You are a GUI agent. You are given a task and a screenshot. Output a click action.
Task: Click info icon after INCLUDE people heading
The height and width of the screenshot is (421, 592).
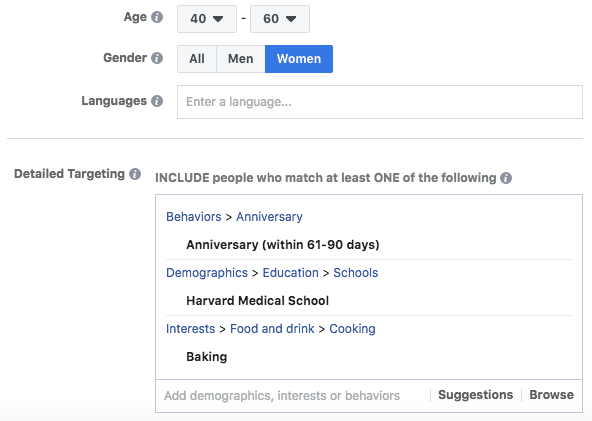point(506,178)
